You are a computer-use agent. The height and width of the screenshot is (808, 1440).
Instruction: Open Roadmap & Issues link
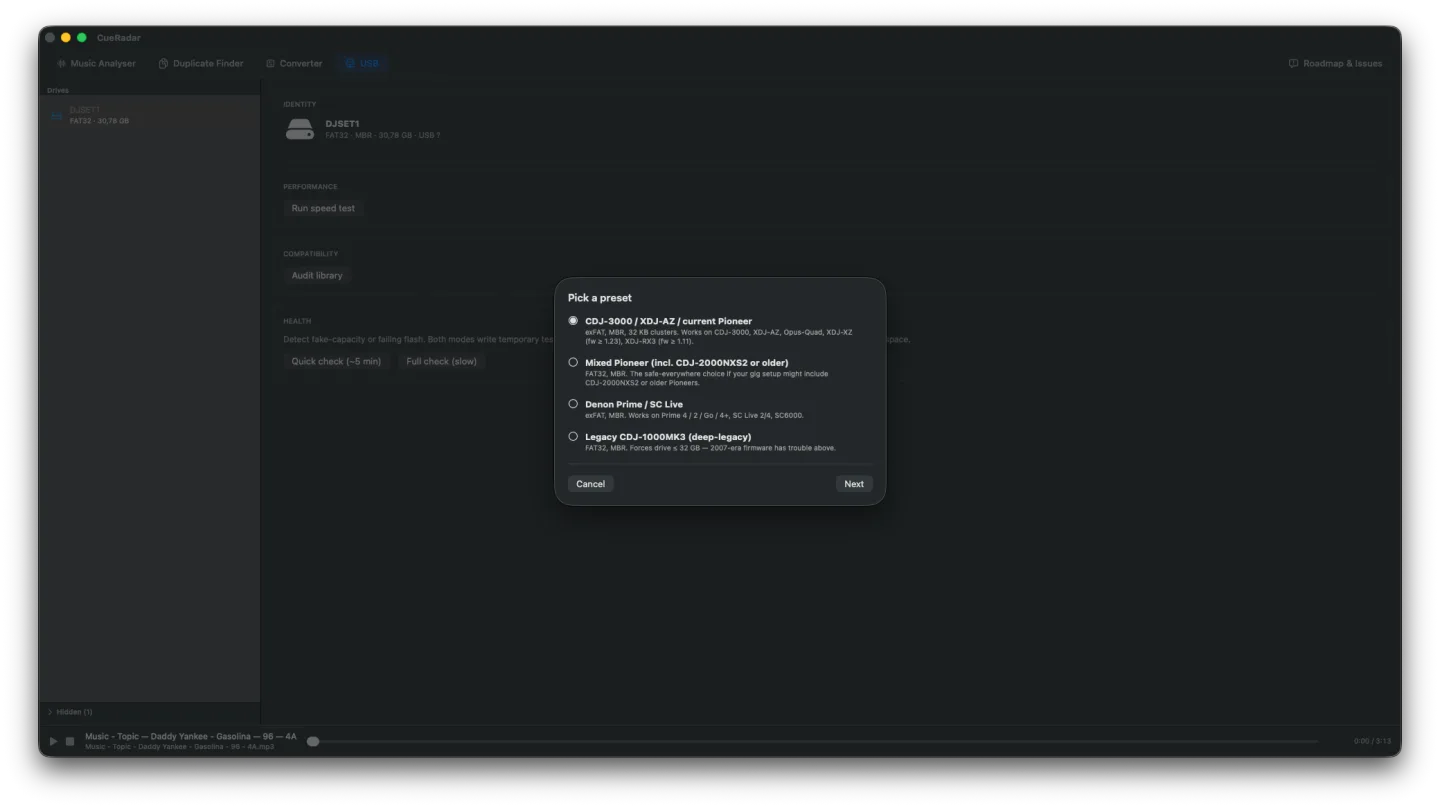click(1336, 63)
